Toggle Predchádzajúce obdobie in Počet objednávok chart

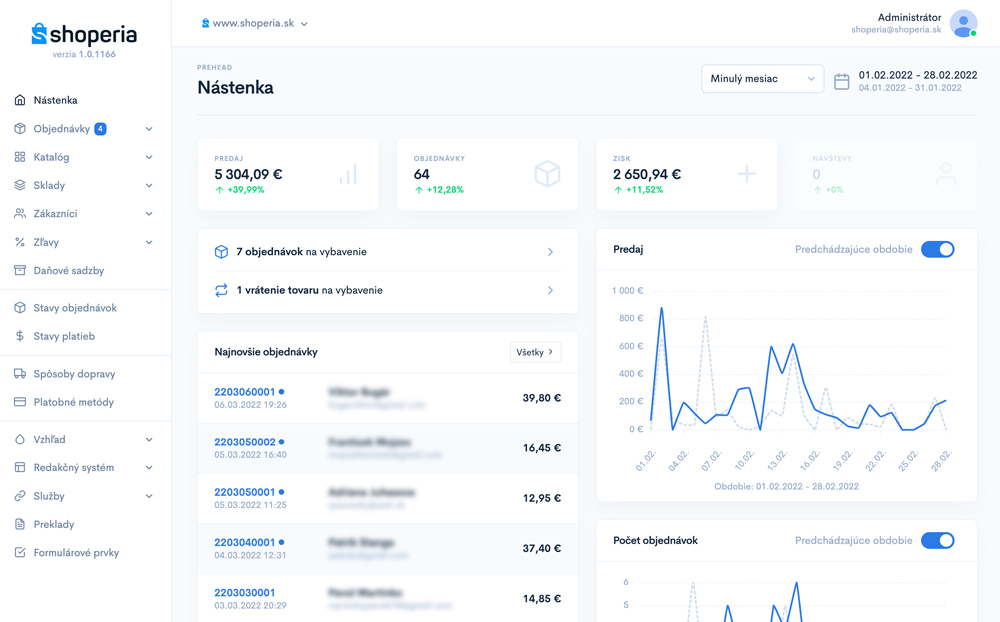coord(937,540)
